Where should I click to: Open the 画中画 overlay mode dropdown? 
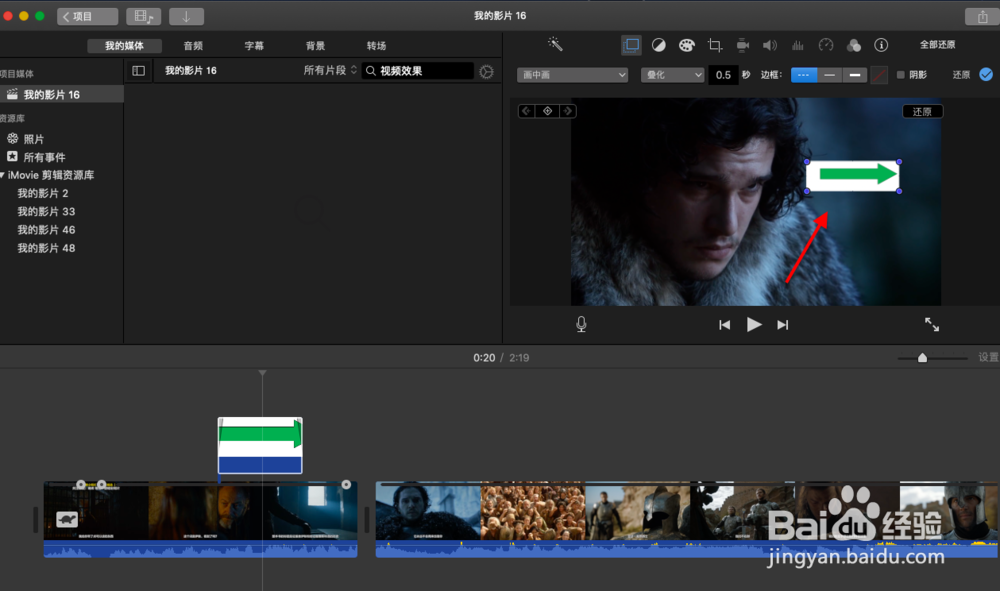[x=572, y=74]
